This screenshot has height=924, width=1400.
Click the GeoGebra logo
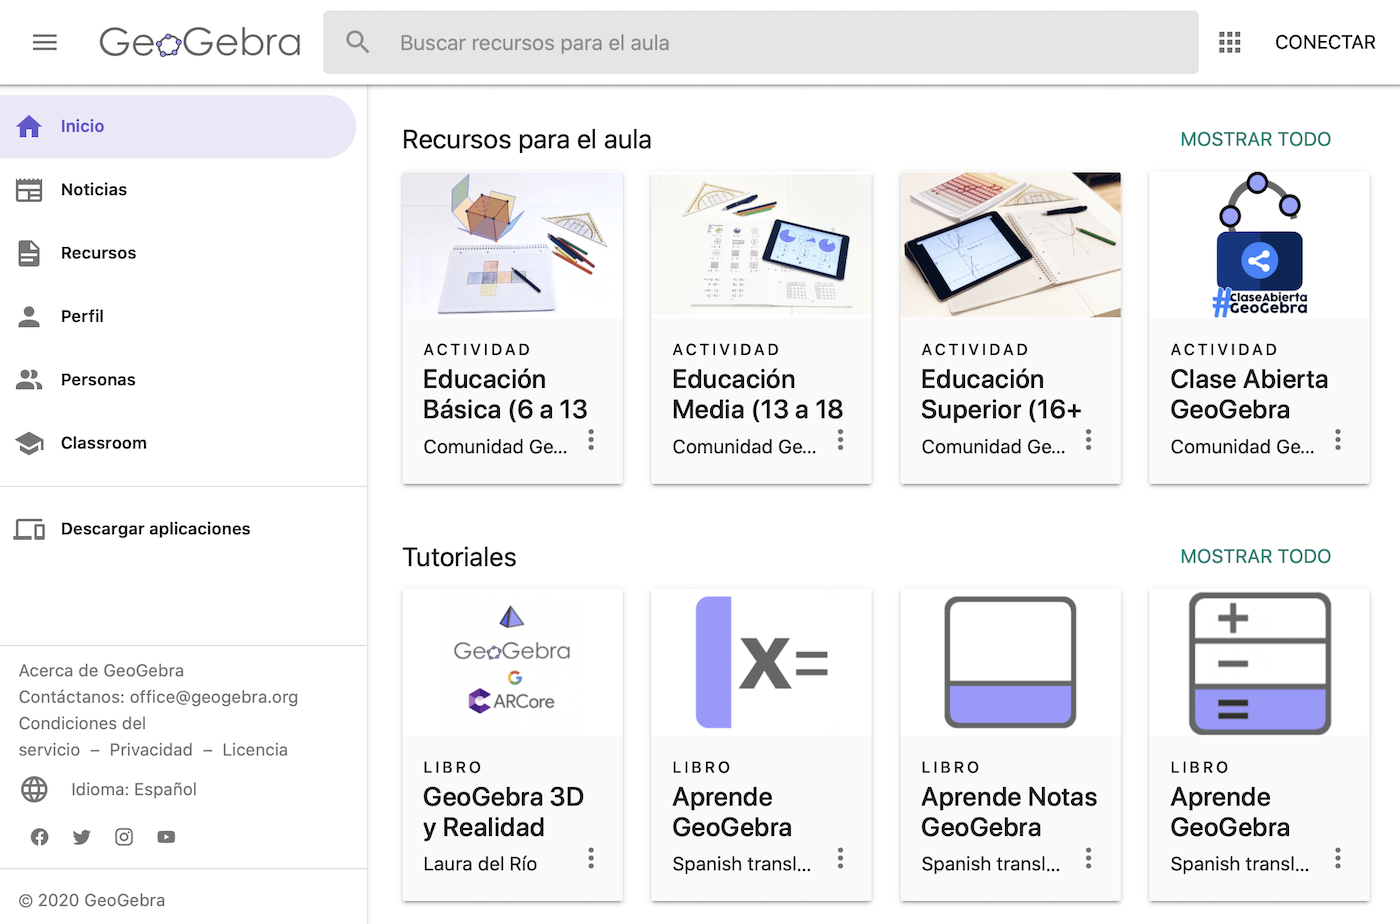(200, 42)
